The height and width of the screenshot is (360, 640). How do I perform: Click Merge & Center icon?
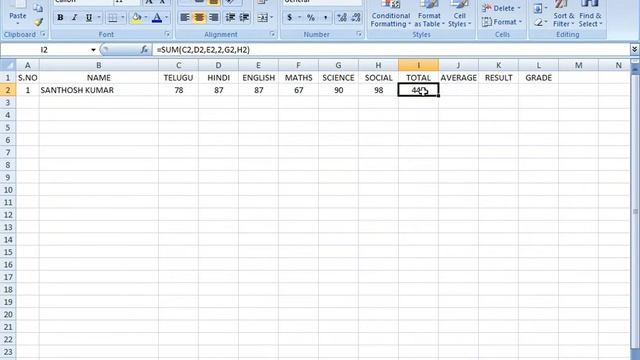pos(262,18)
